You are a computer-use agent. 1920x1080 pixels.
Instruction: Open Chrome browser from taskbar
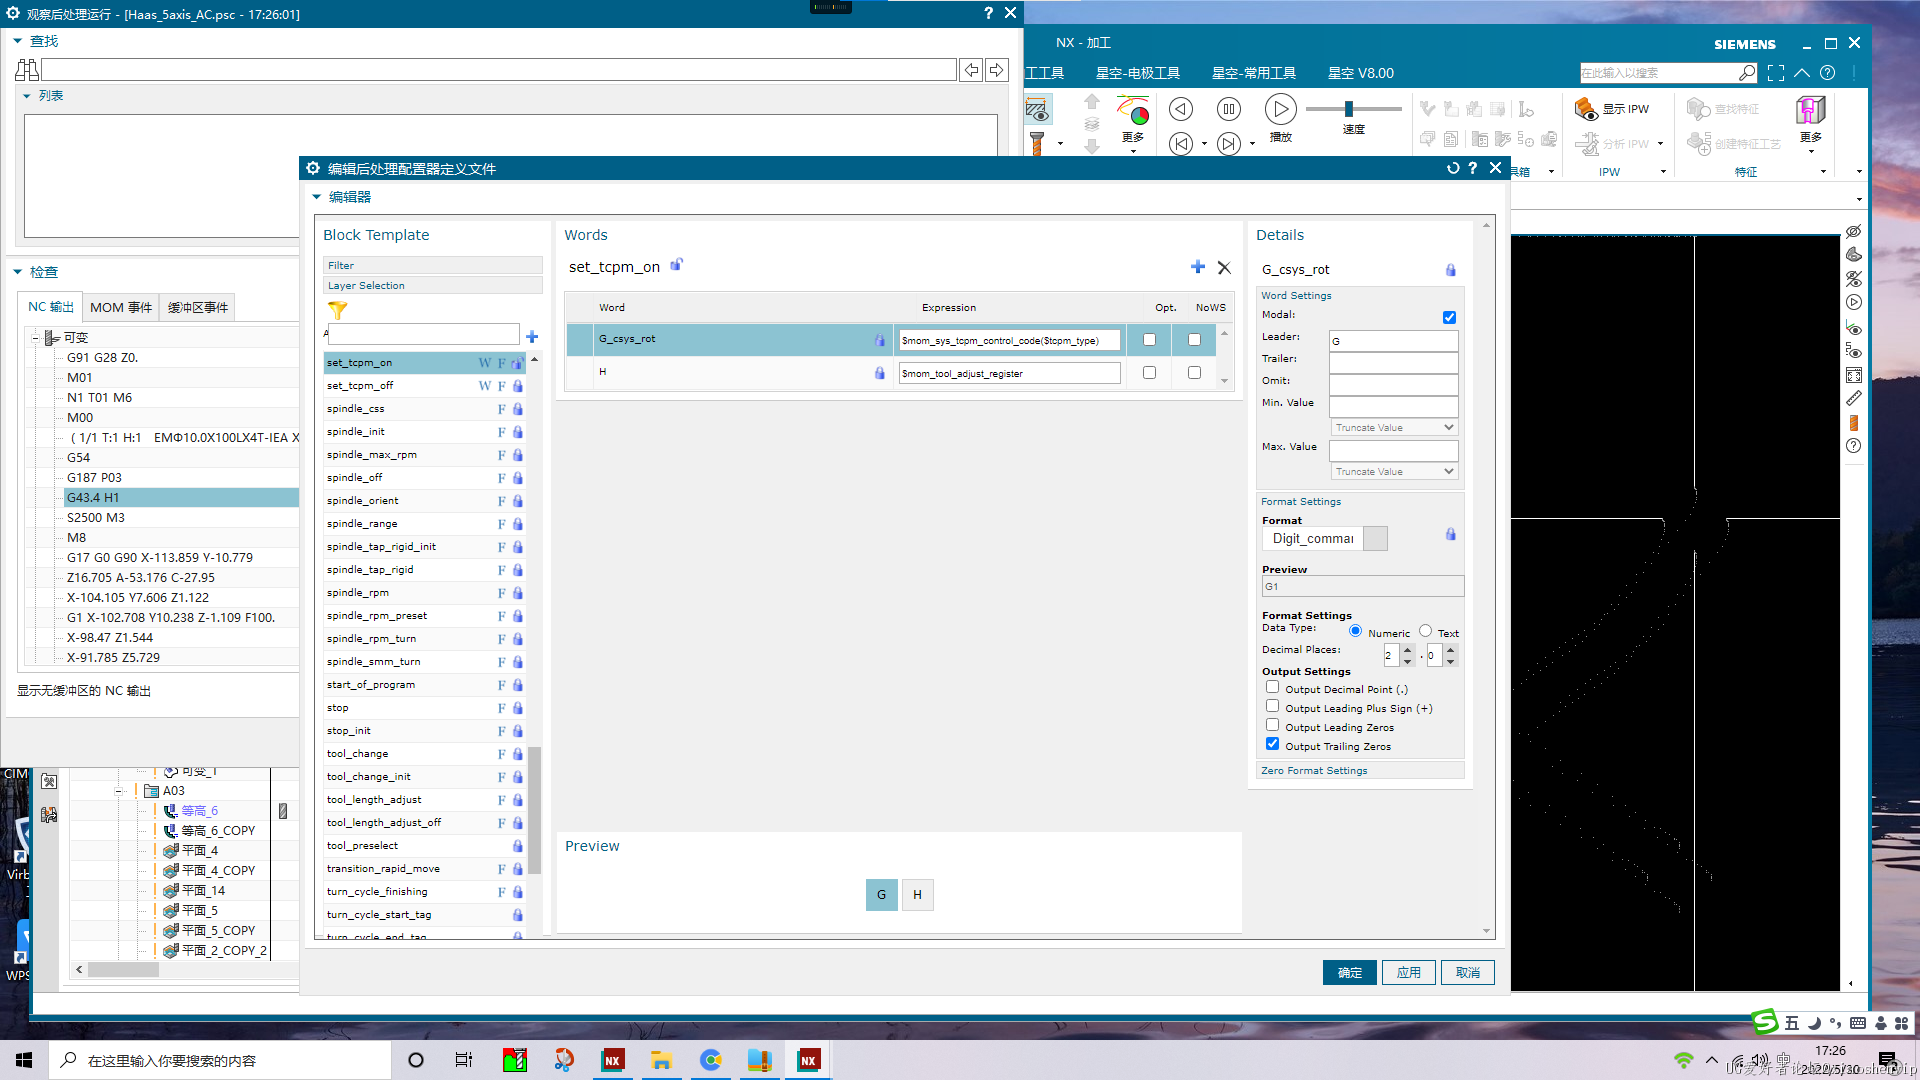[711, 1060]
